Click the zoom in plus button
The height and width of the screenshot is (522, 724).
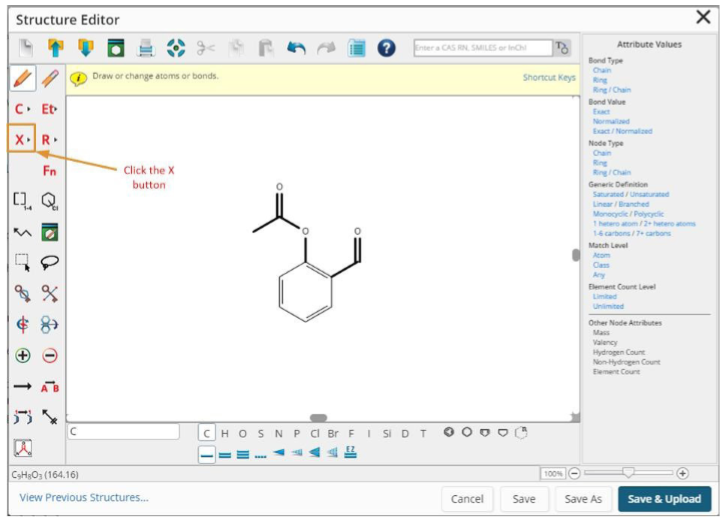click(x=682, y=474)
